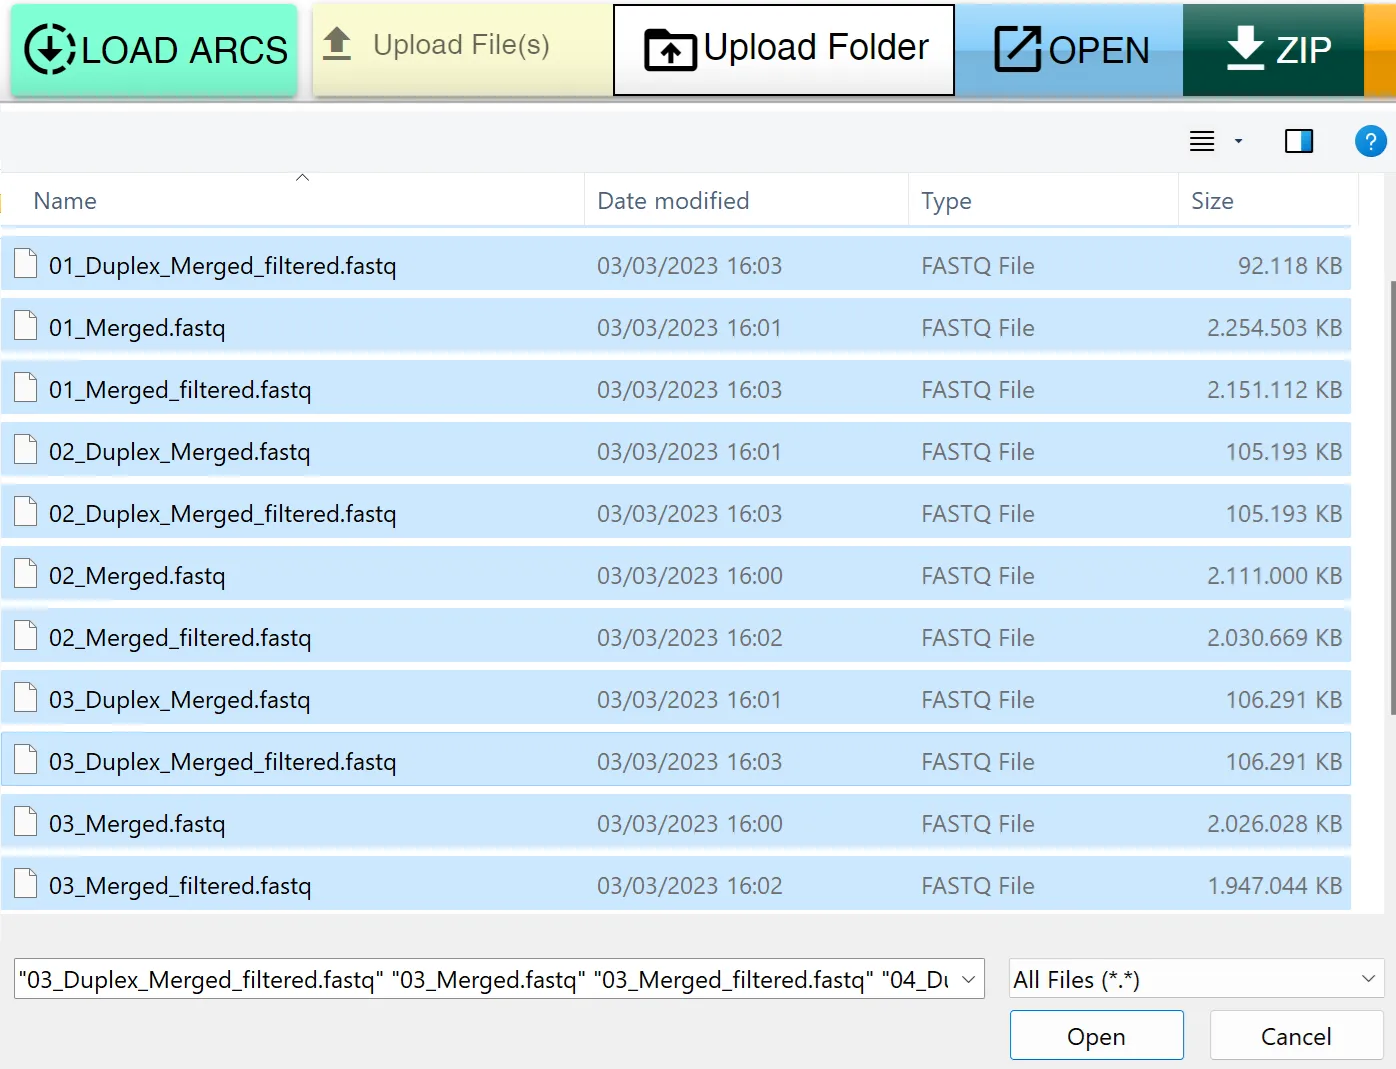
Task: Click the Upload File(s) arrow icon
Action: coord(337,44)
